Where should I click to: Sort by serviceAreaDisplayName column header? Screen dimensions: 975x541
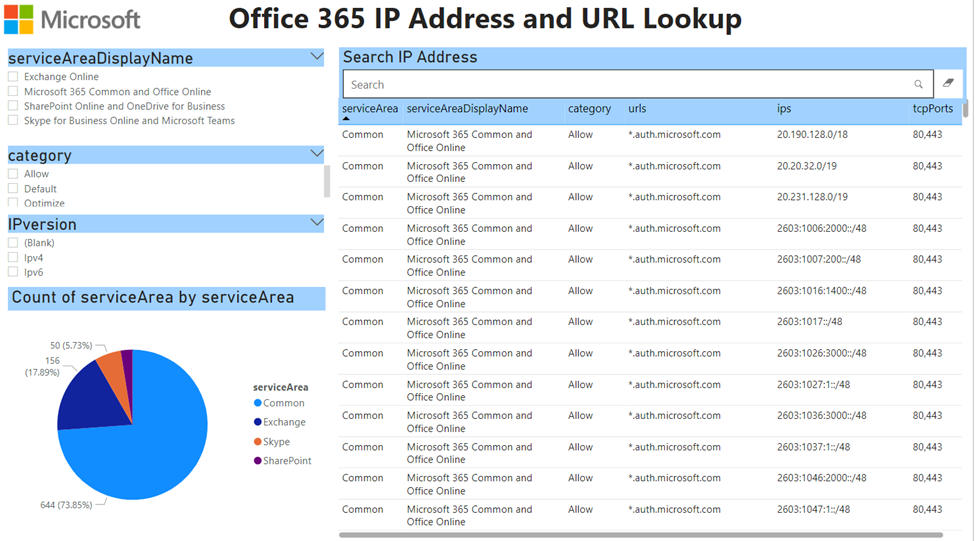pos(467,108)
